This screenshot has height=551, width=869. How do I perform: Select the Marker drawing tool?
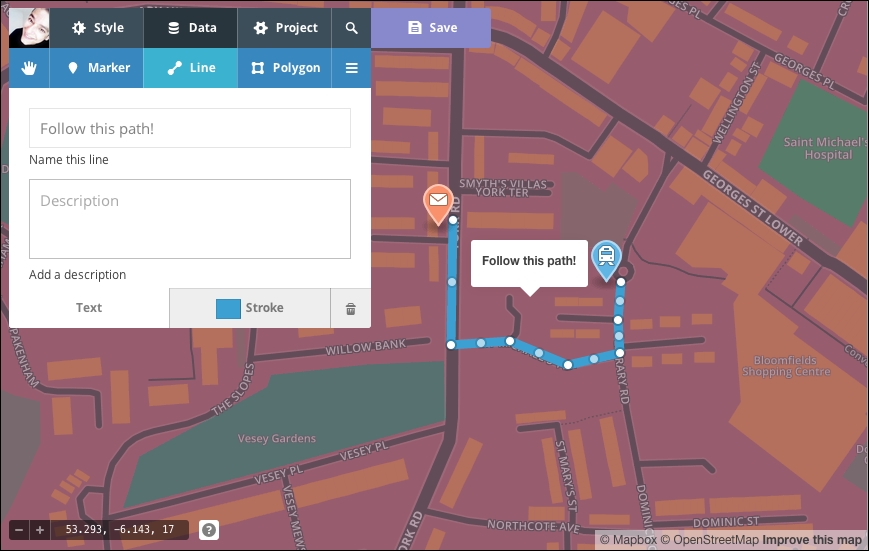click(x=97, y=68)
